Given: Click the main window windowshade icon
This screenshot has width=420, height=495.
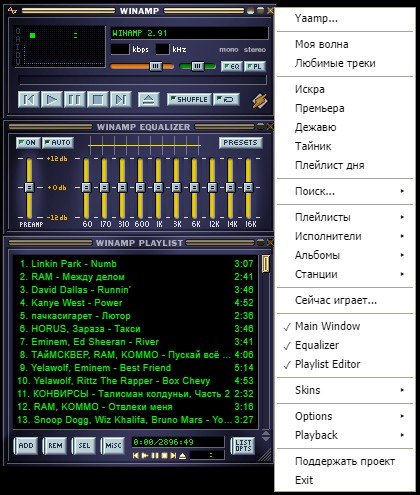Looking at the screenshot, I should (260, 11).
